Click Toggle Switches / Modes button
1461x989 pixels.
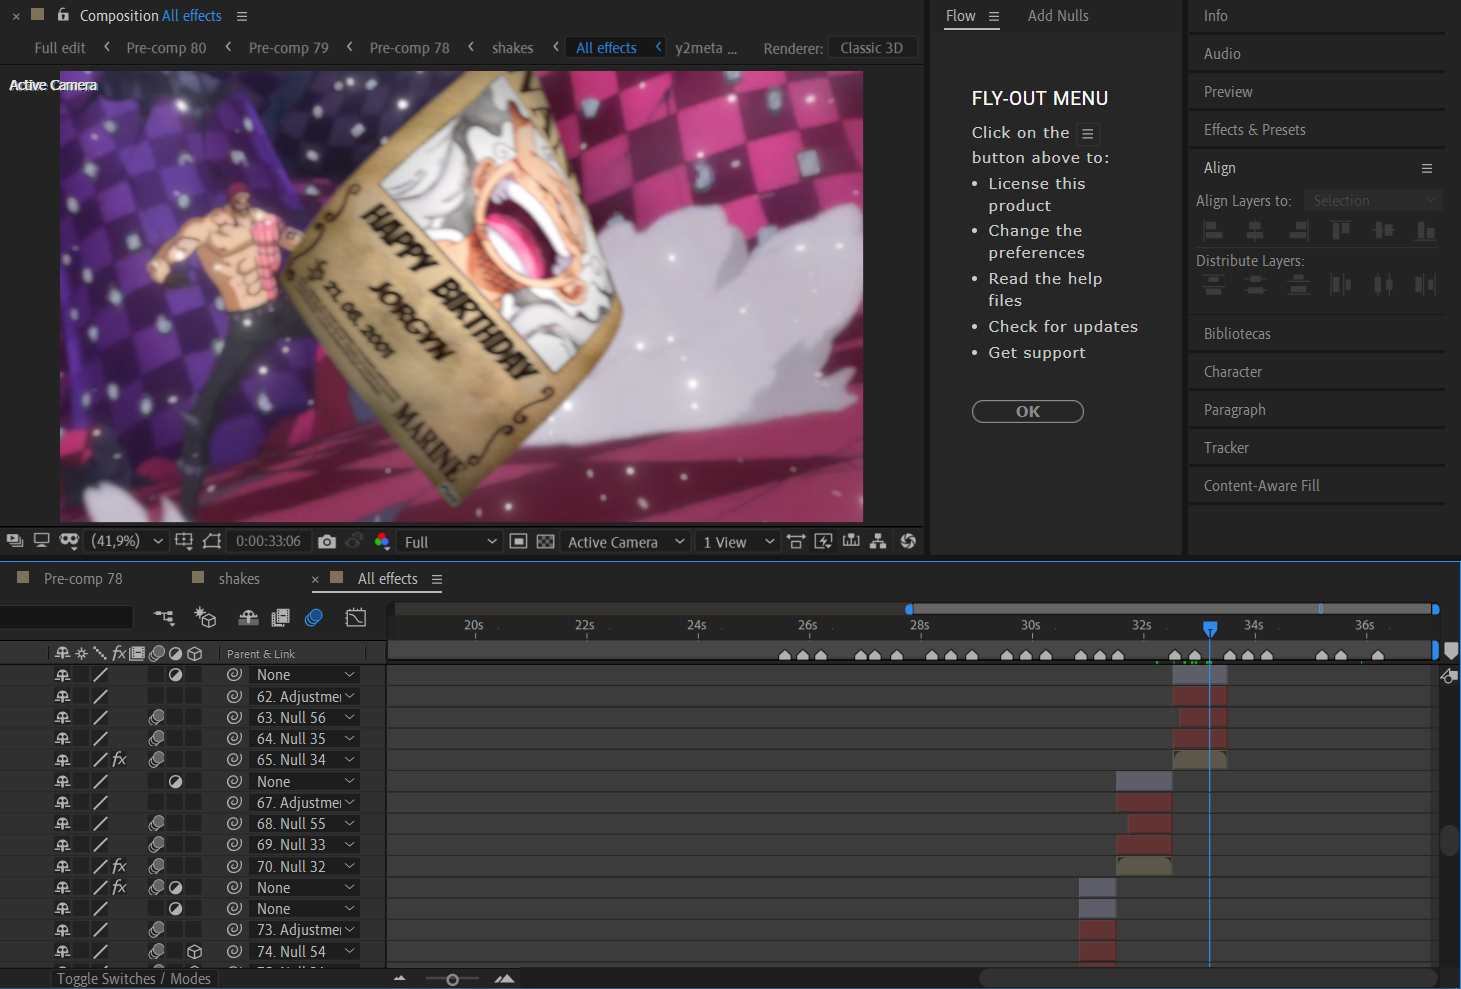pyautogui.click(x=133, y=978)
